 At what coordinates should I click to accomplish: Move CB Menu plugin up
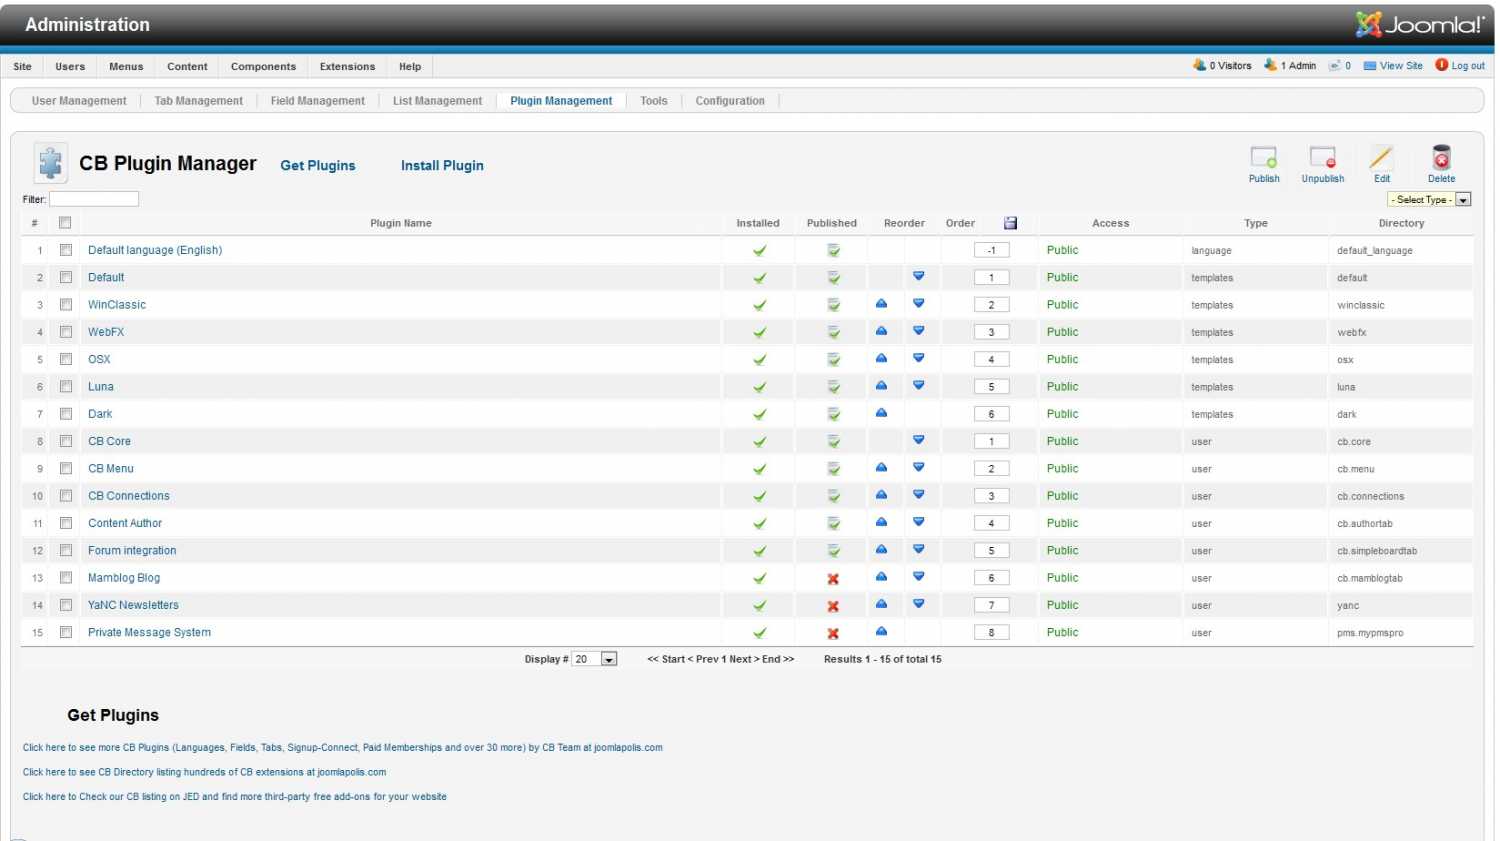click(881, 468)
